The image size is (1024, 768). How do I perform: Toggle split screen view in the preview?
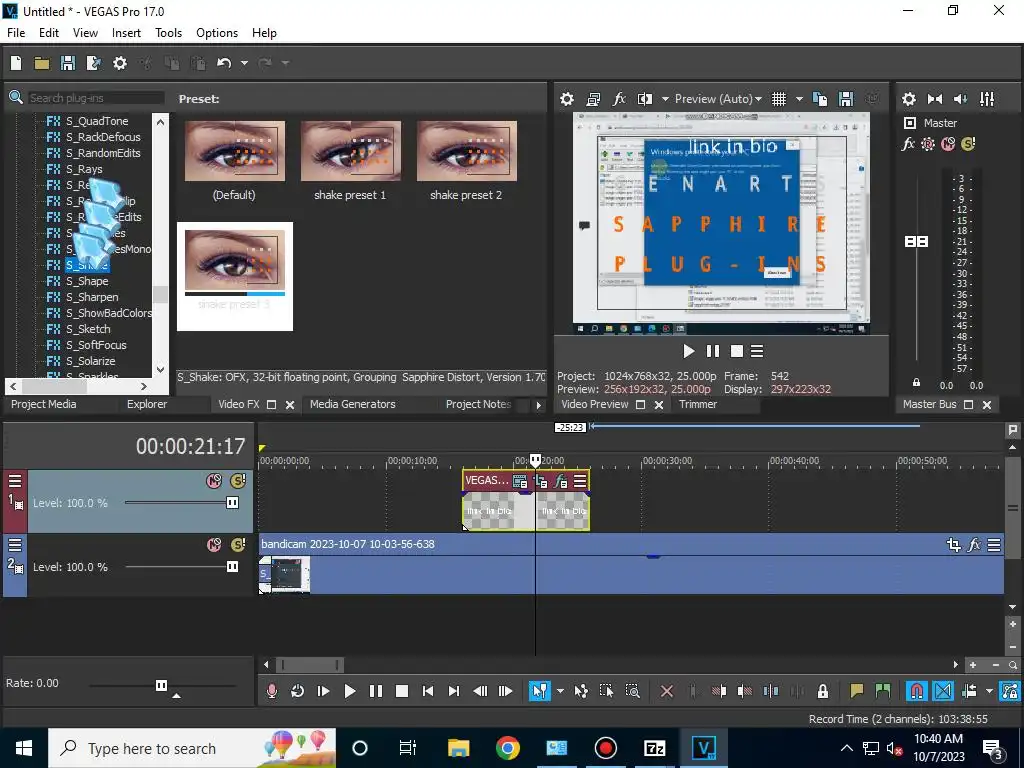coord(645,99)
